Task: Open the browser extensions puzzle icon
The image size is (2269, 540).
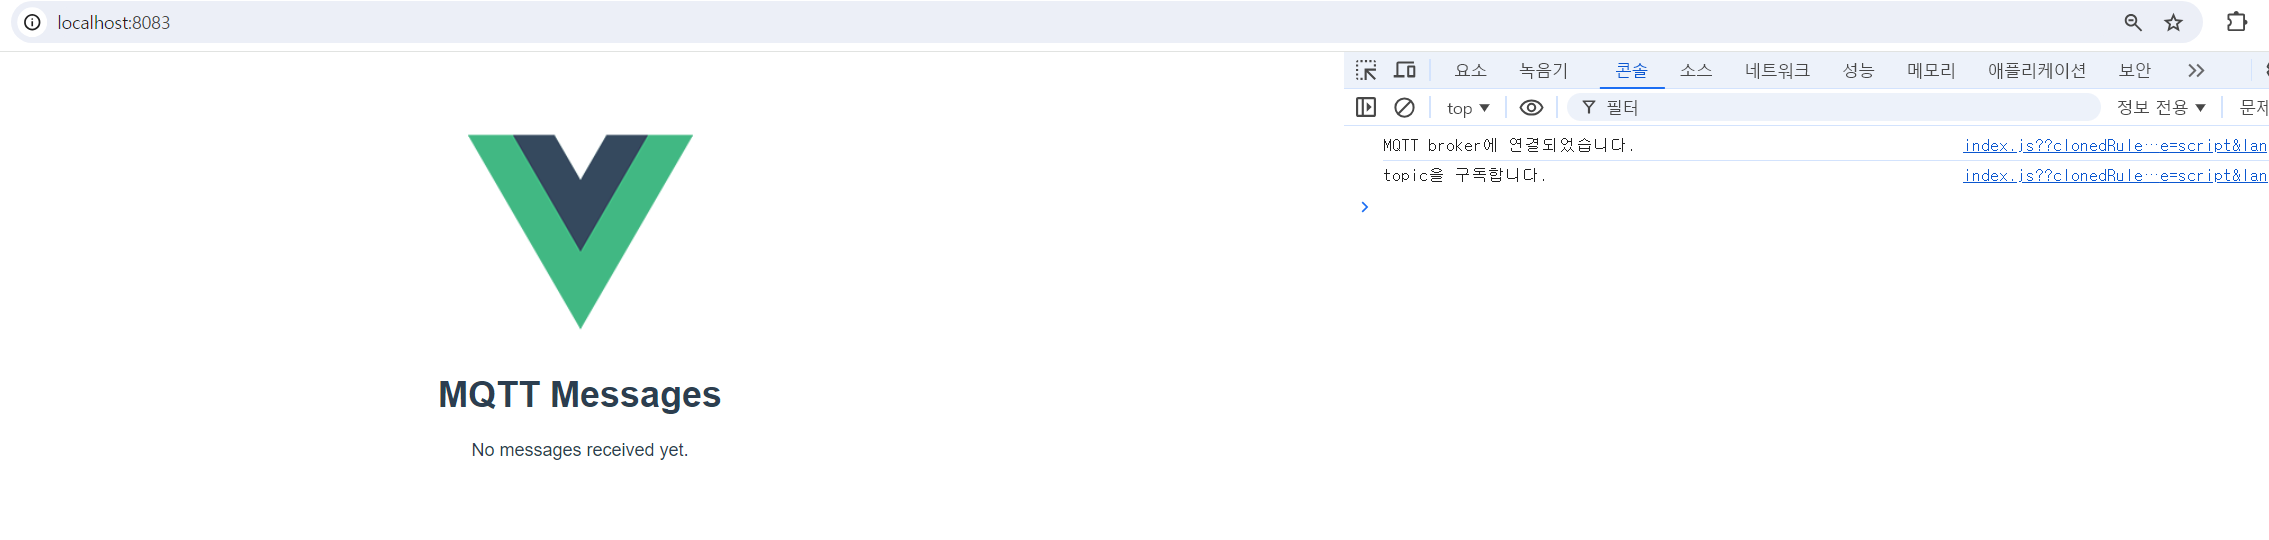Action: (2237, 22)
